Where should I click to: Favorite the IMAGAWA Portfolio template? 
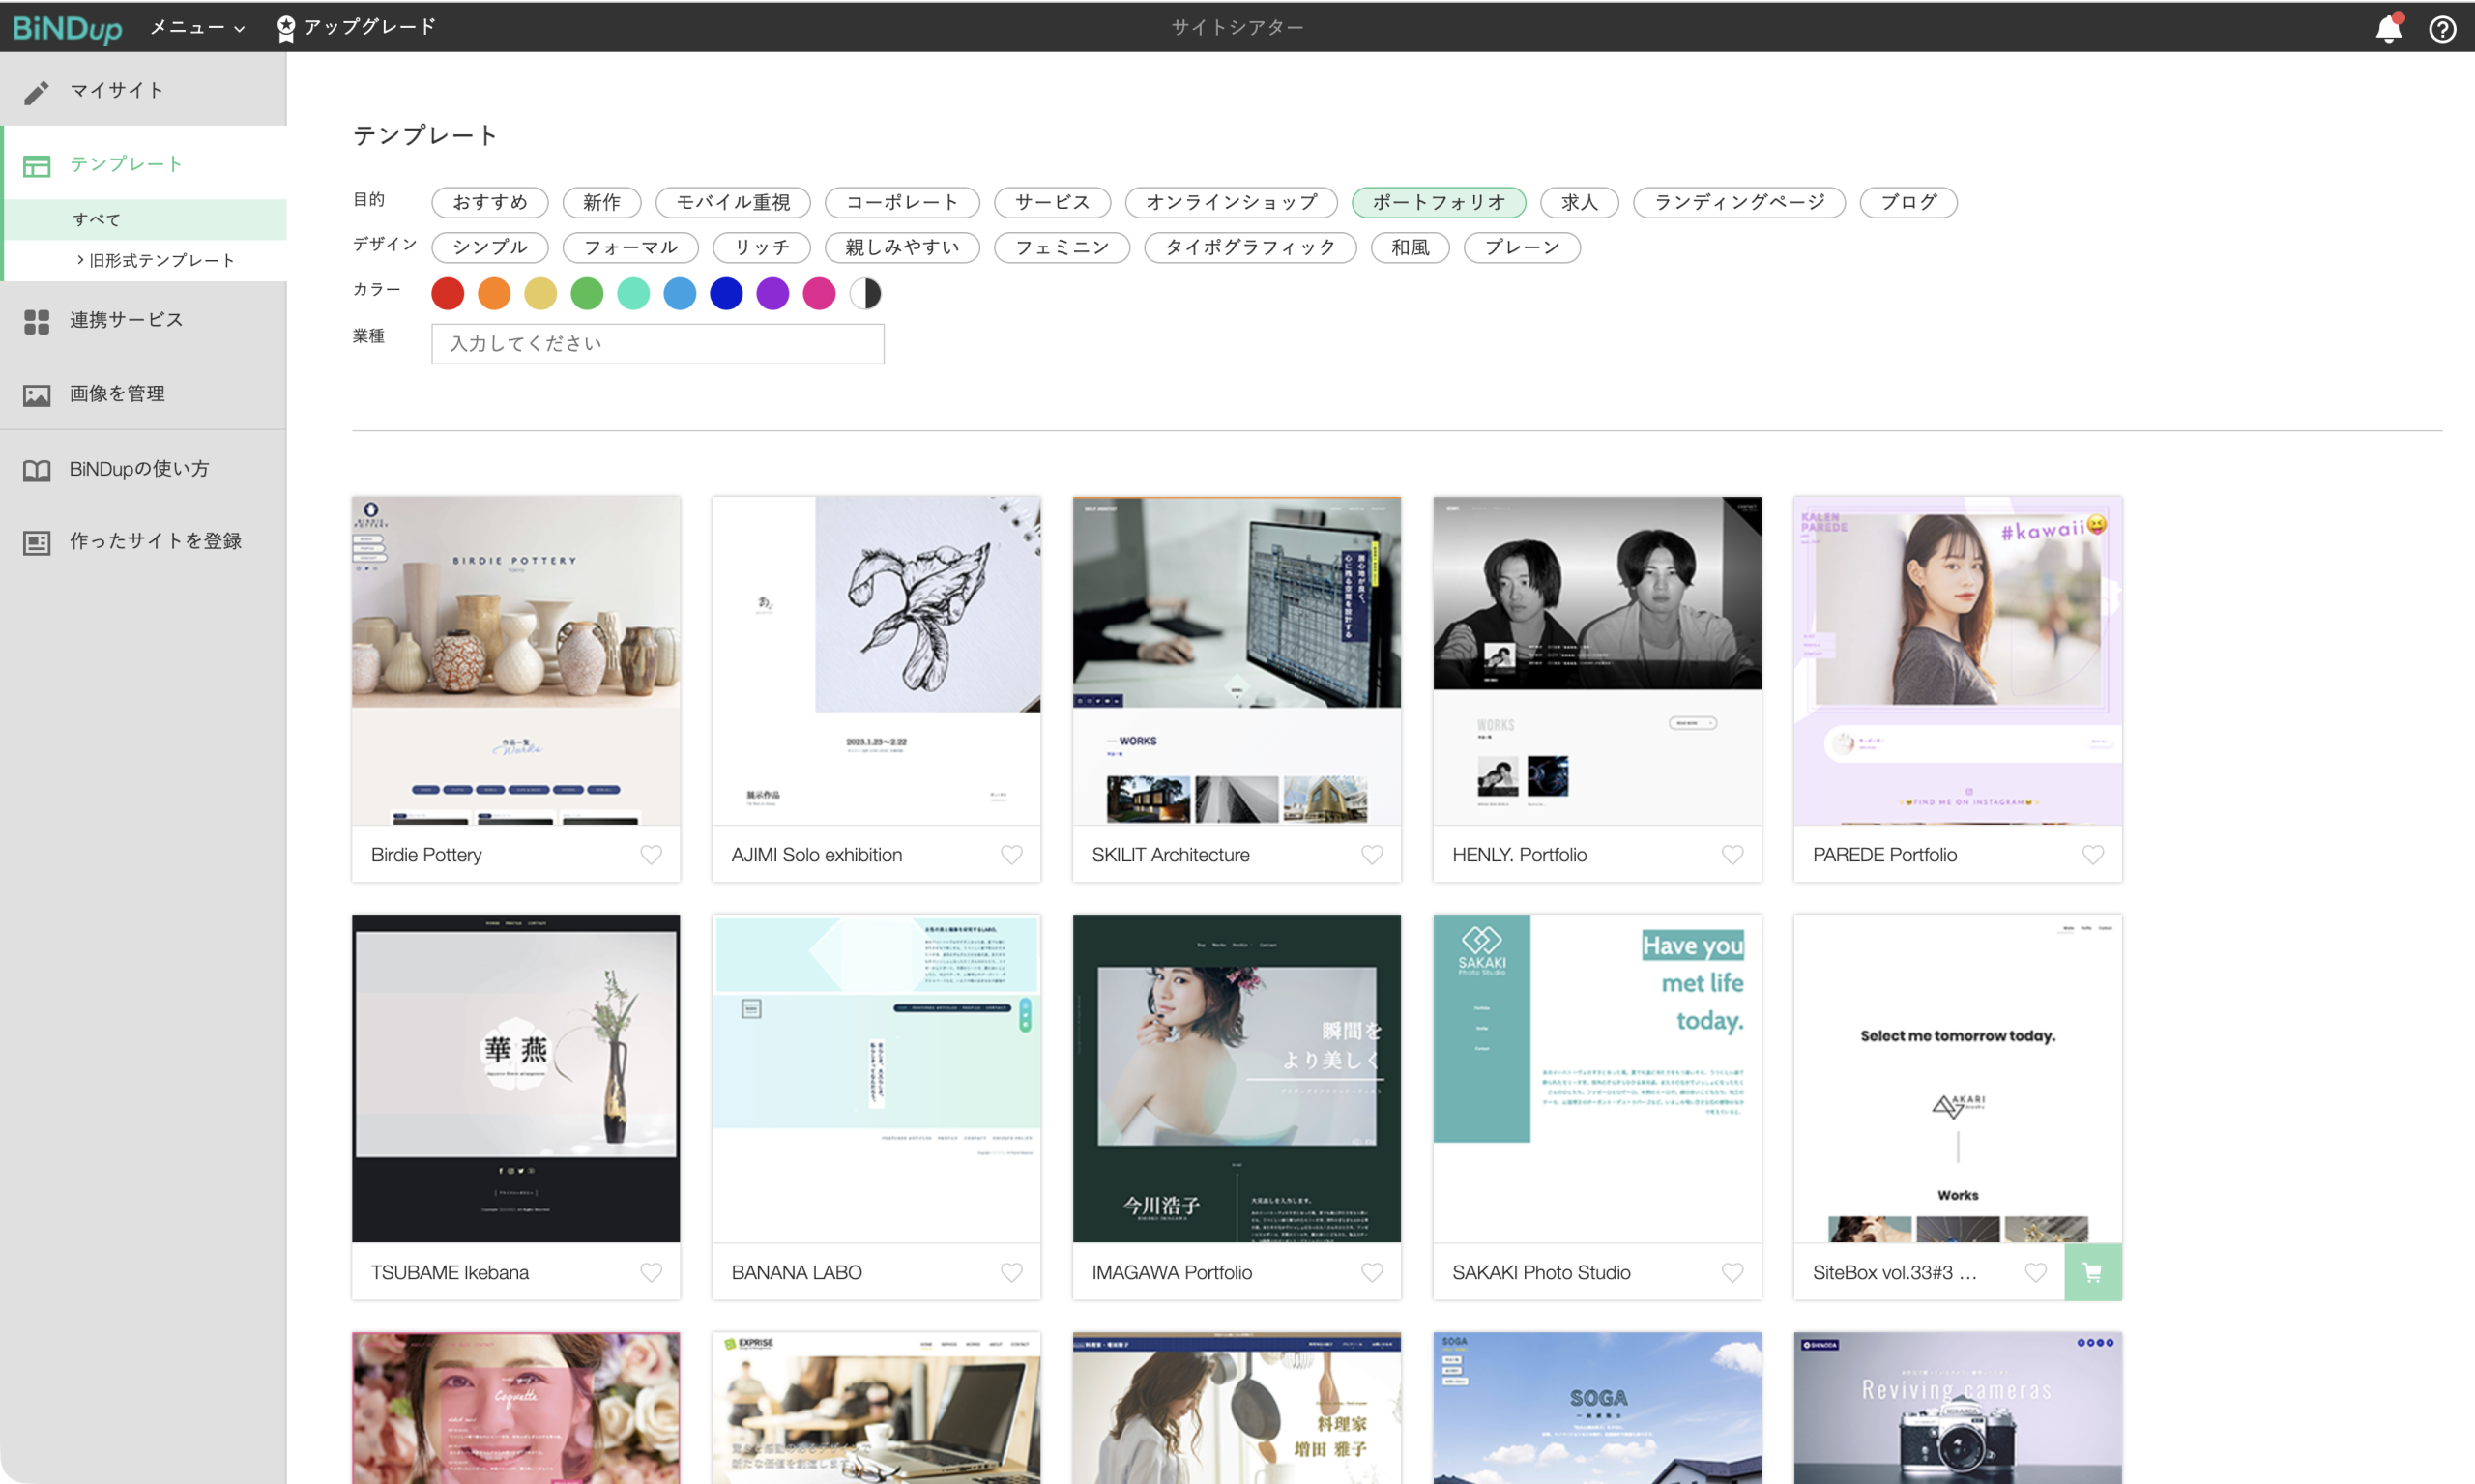(x=1372, y=1272)
